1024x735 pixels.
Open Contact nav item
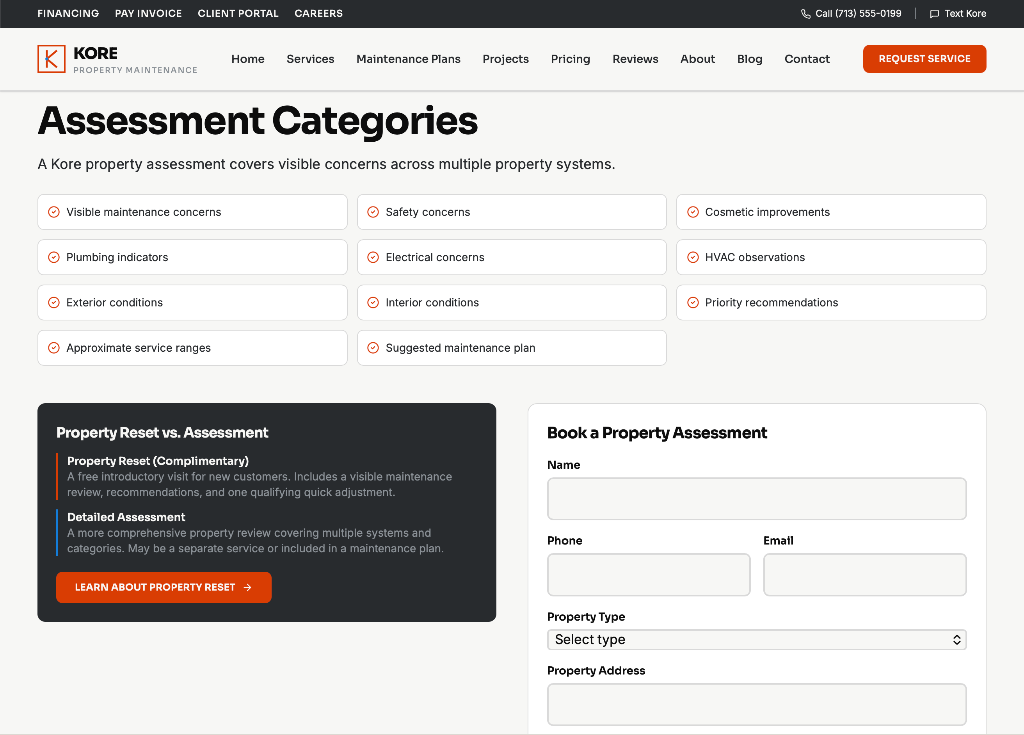[807, 59]
